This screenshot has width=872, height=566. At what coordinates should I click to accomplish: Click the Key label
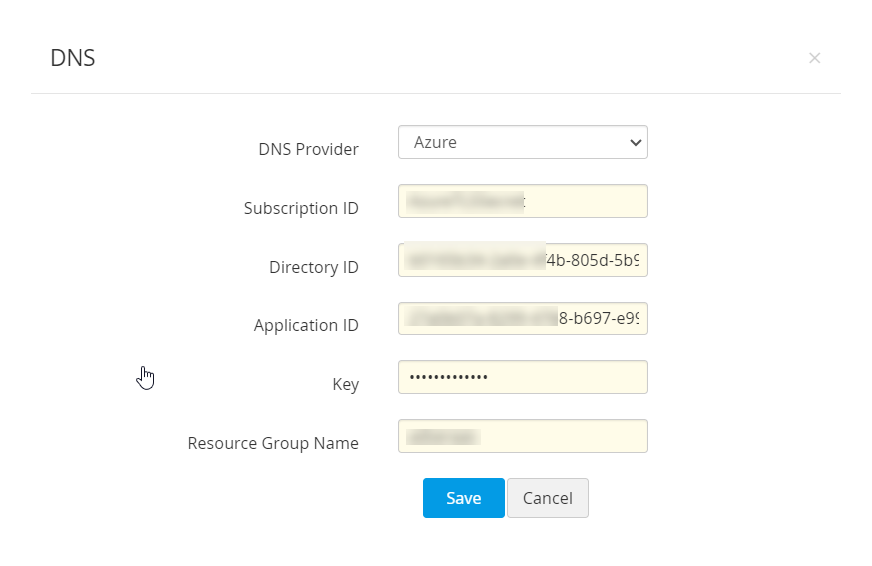coord(345,384)
